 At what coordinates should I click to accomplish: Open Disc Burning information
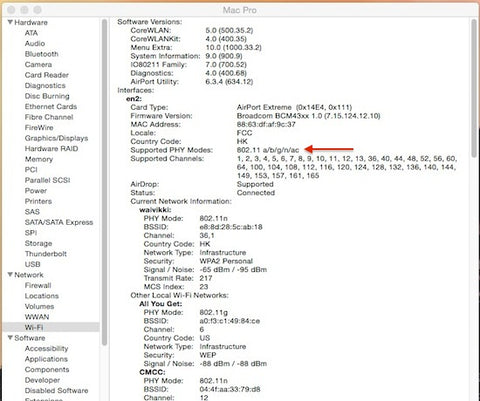tap(47, 96)
